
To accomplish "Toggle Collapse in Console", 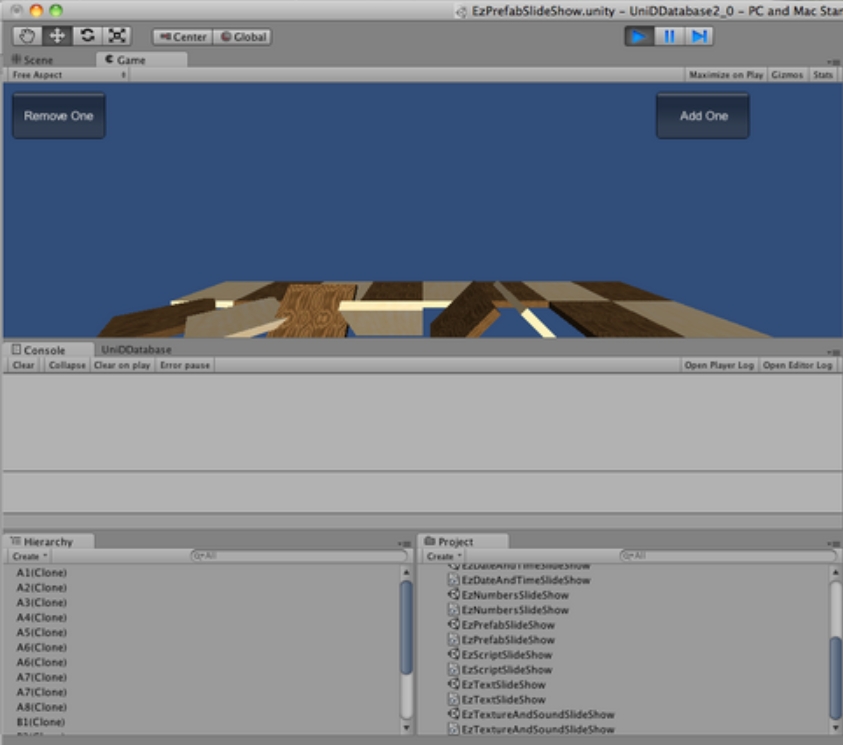I will coord(67,366).
